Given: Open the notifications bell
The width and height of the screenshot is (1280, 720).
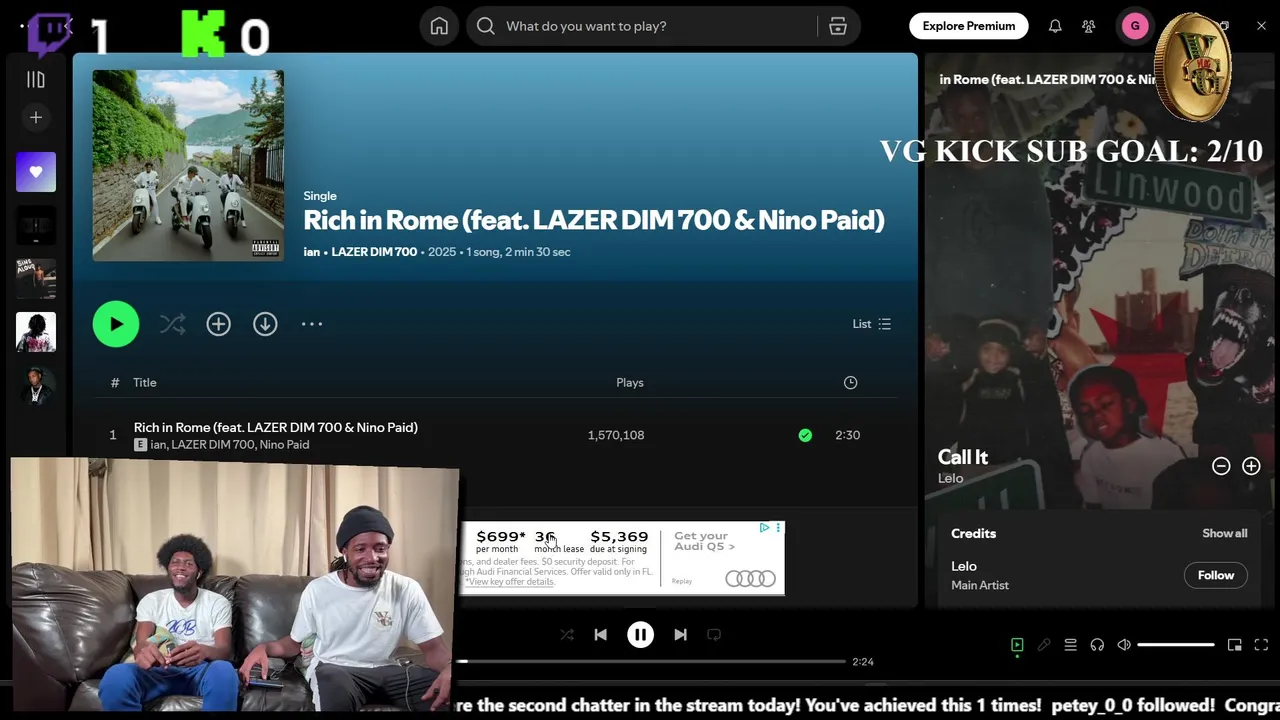Looking at the screenshot, I should [x=1055, y=26].
